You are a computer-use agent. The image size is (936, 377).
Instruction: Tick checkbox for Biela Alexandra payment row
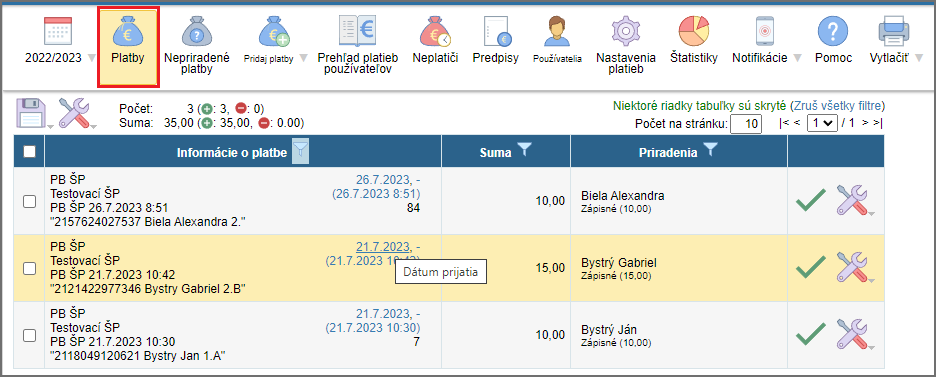pos(29,202)
